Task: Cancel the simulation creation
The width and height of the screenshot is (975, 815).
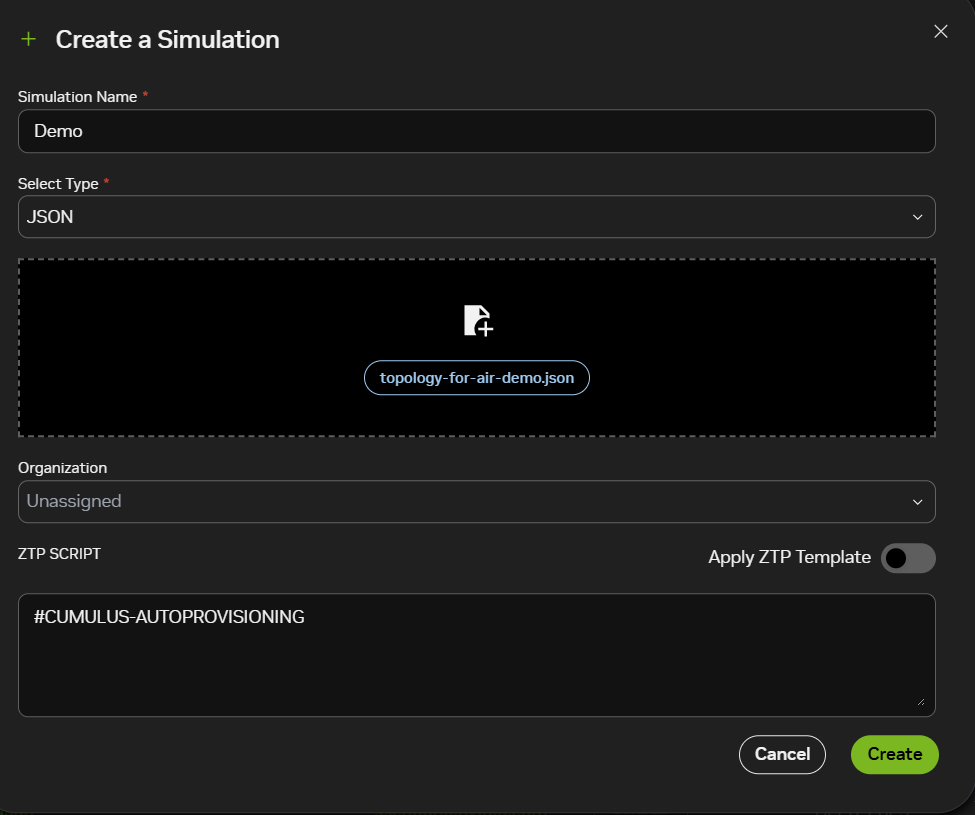Action: (x=782, y=754)
